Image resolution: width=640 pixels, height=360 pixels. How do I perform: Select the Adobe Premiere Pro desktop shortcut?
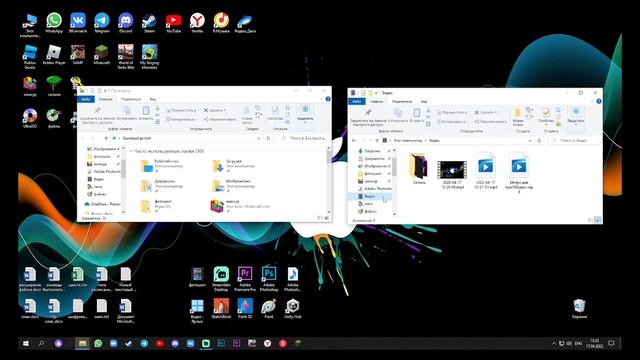click(245, 279)
